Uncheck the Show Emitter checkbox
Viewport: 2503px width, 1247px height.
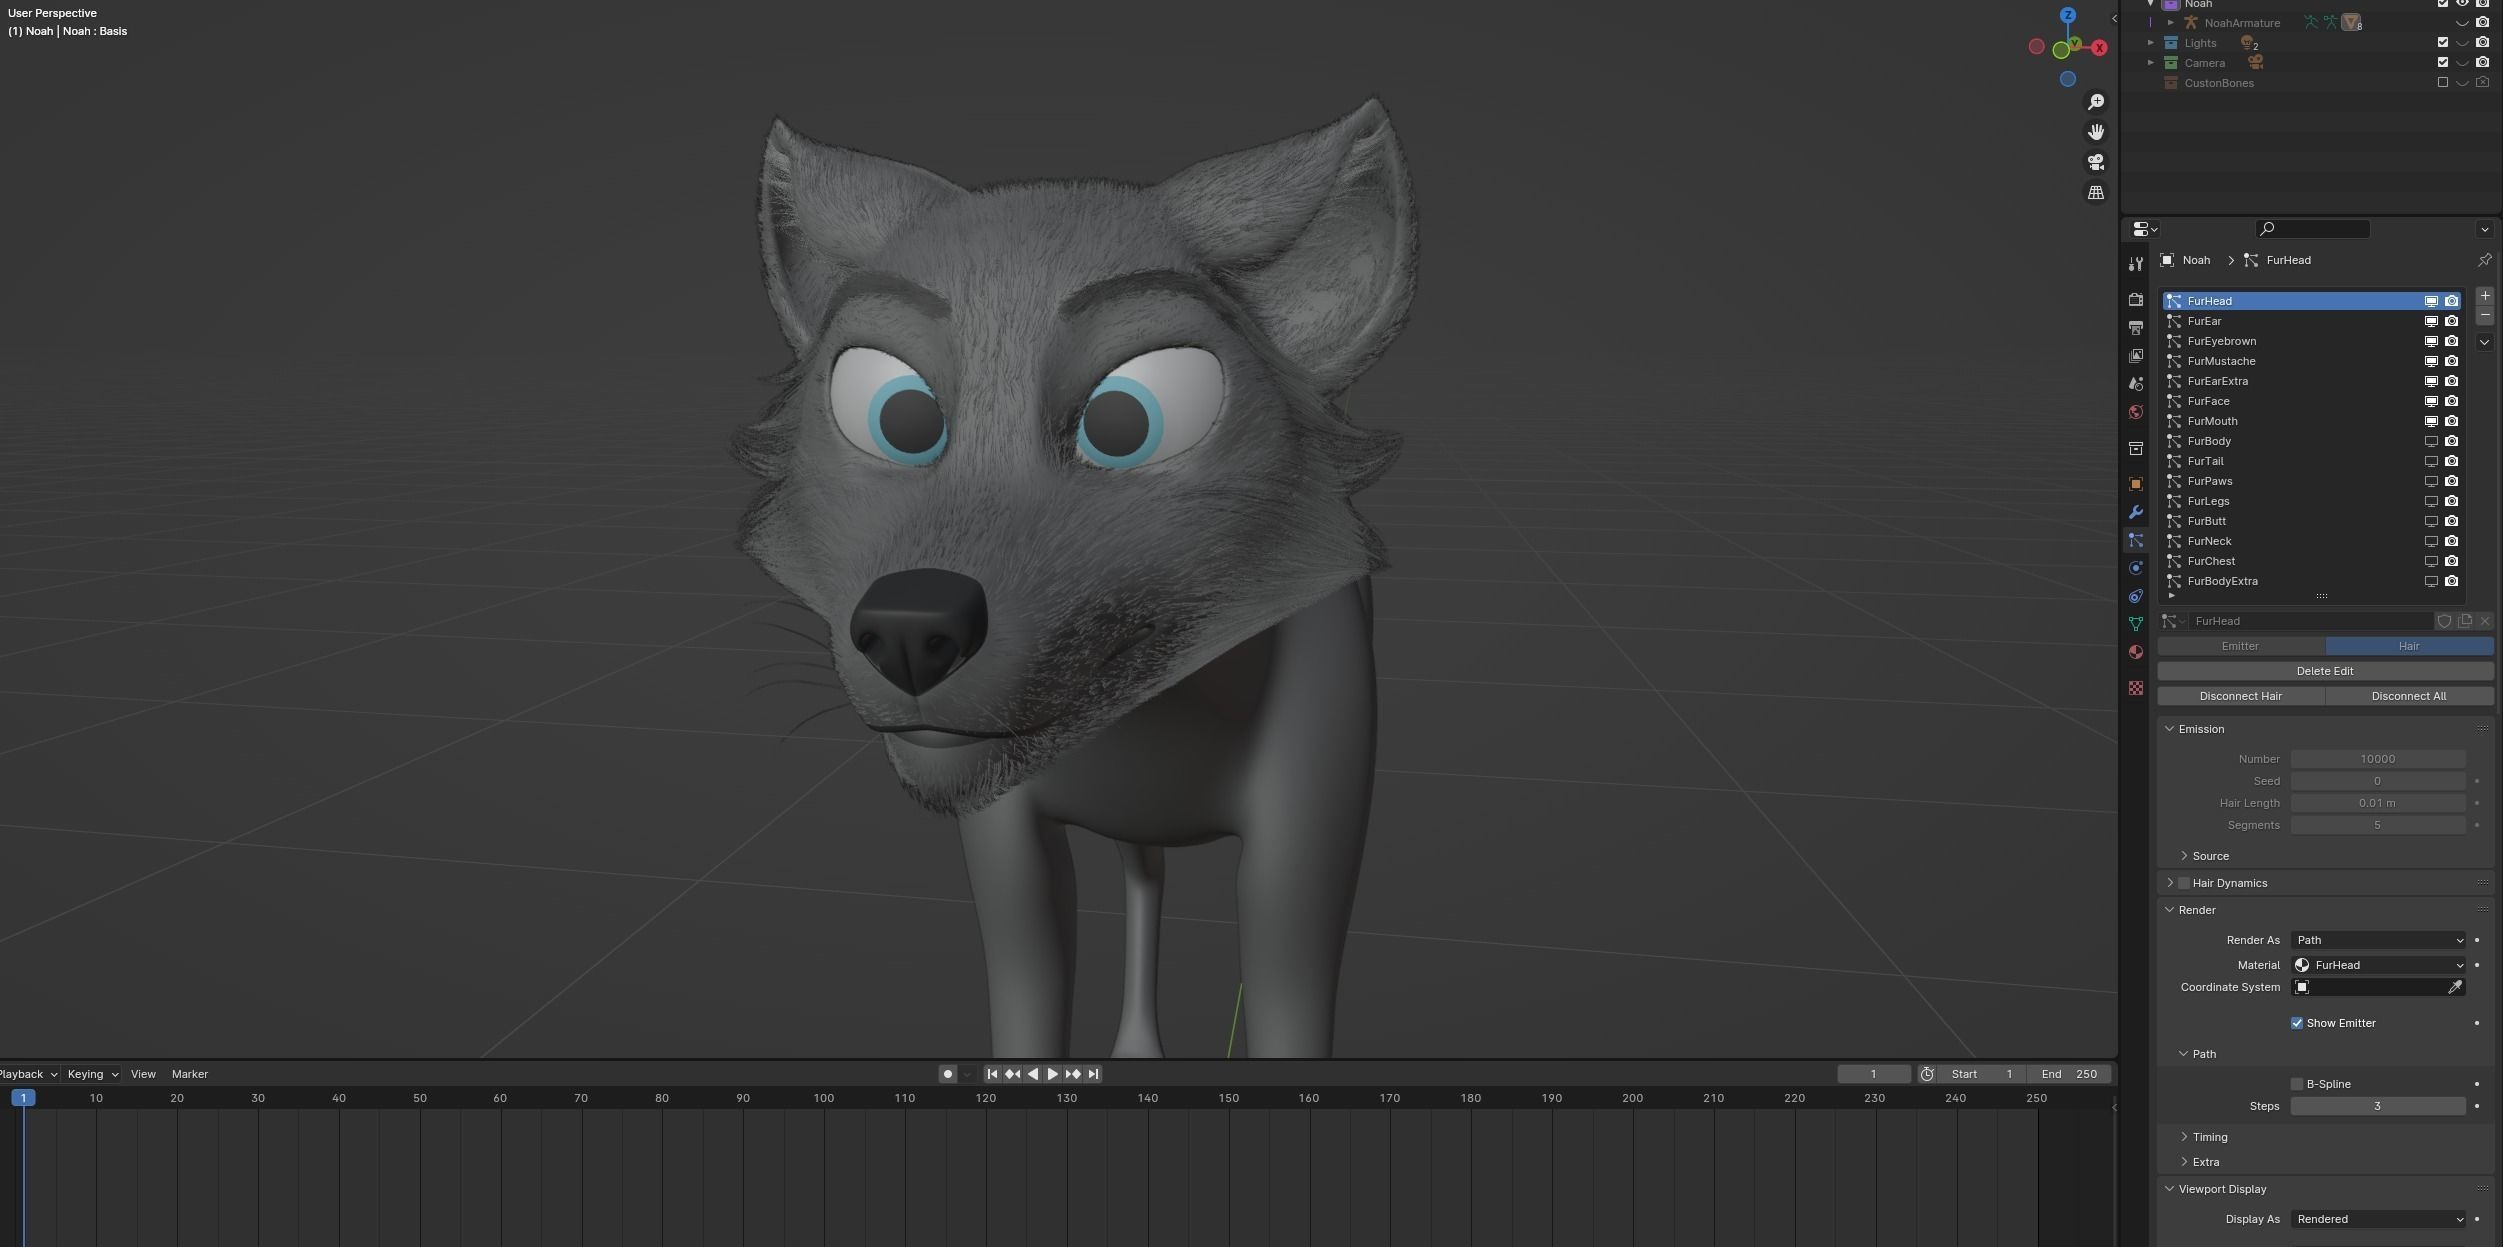click(x=2296, y=1023)
